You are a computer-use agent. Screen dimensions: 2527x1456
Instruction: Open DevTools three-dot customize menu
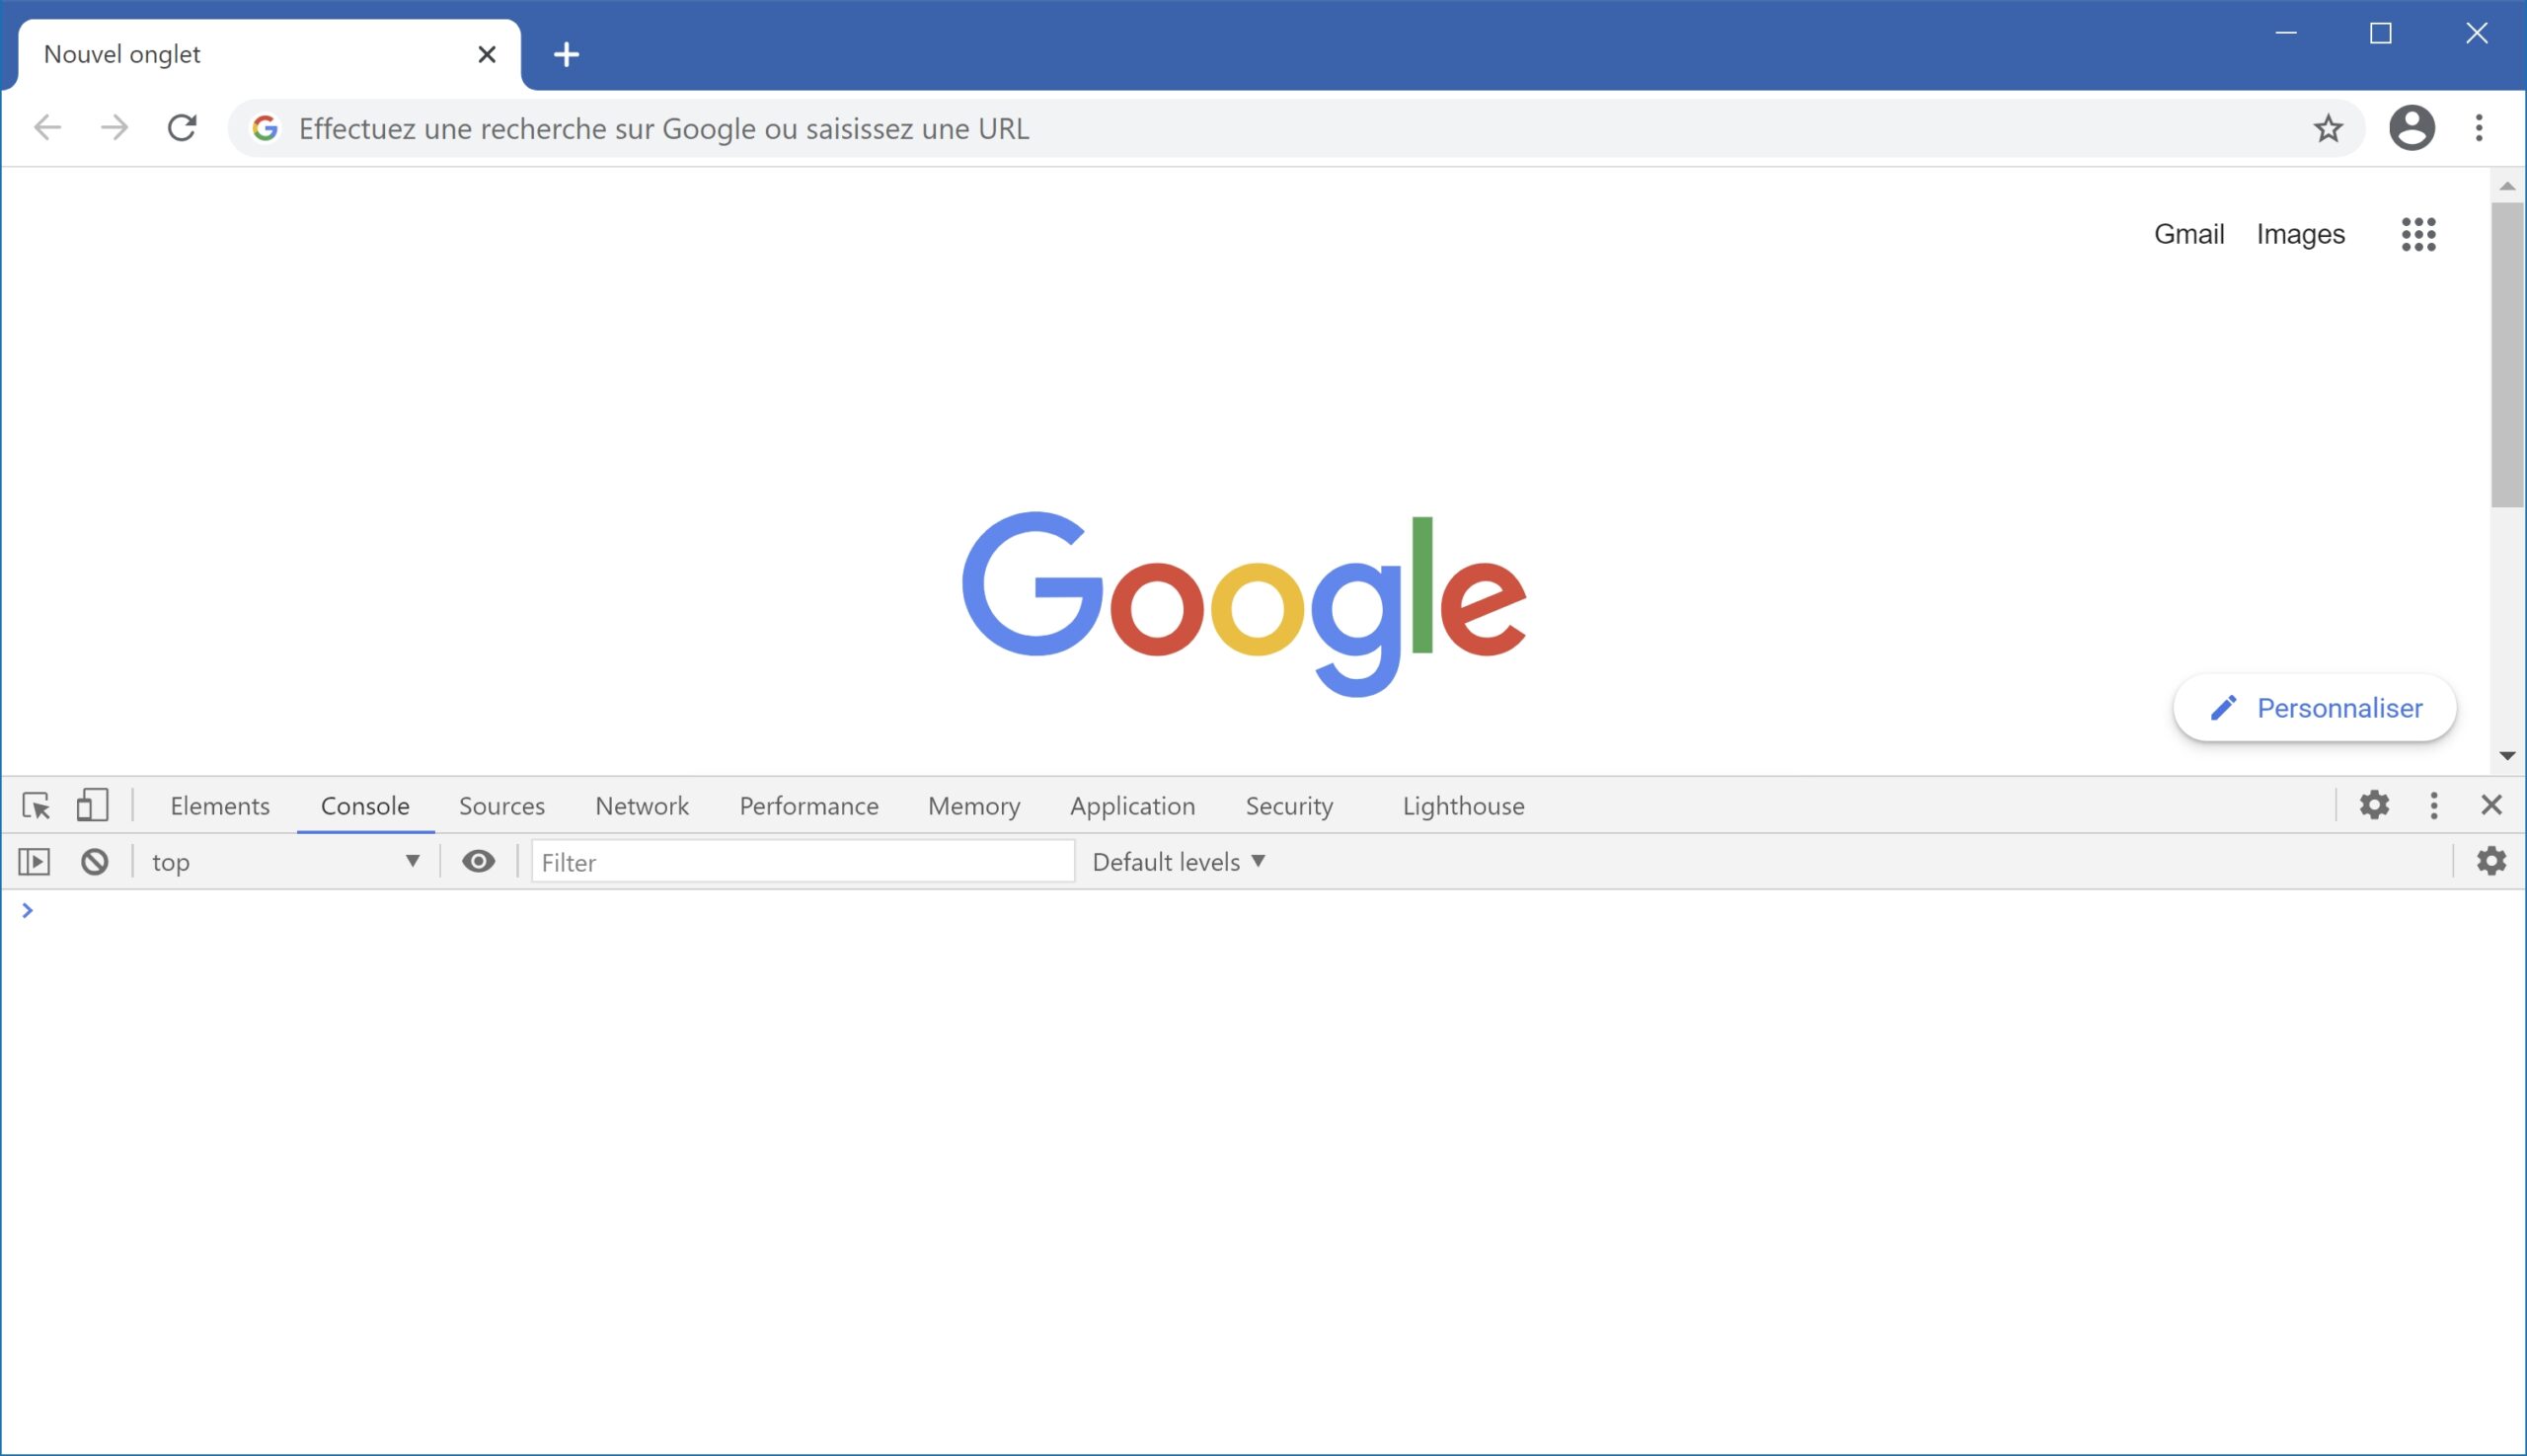[x=2434, y=805]
